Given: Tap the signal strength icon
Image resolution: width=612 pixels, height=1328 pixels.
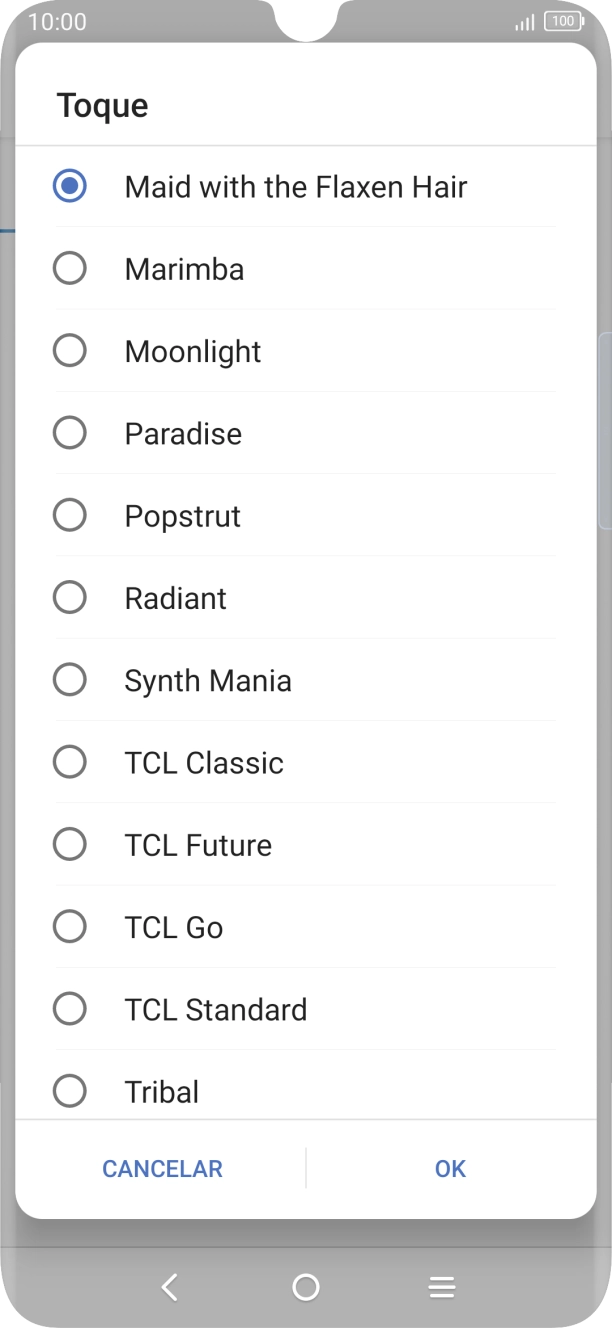Looking at the screenshot, I should pyautogui.click(x=524, y=22).
